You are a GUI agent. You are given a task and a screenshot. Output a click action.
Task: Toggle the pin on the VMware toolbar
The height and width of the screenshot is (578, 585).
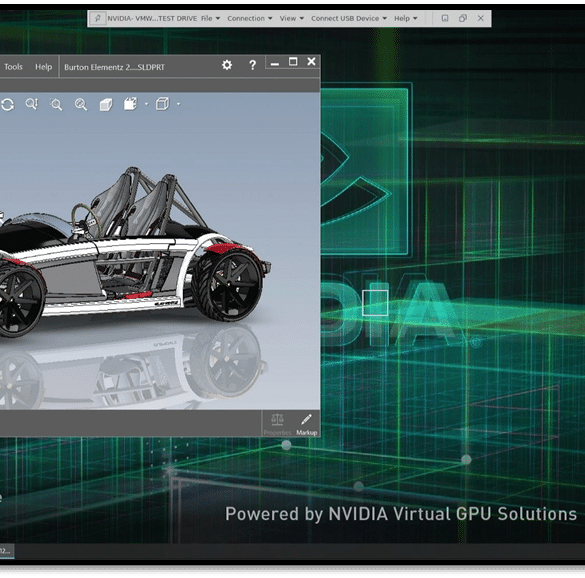pos(98,18)
